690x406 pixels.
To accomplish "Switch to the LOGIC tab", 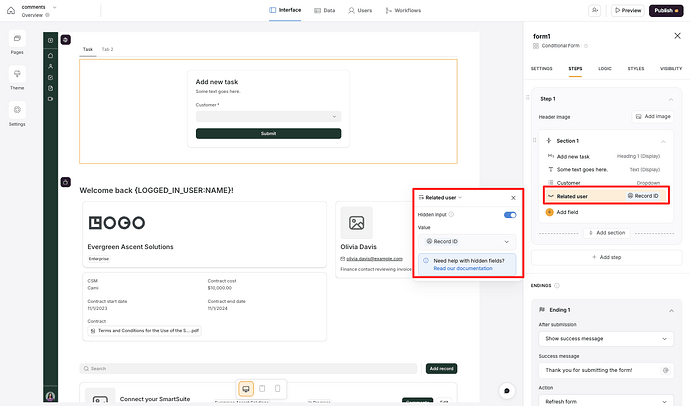I will coord(604,68).
